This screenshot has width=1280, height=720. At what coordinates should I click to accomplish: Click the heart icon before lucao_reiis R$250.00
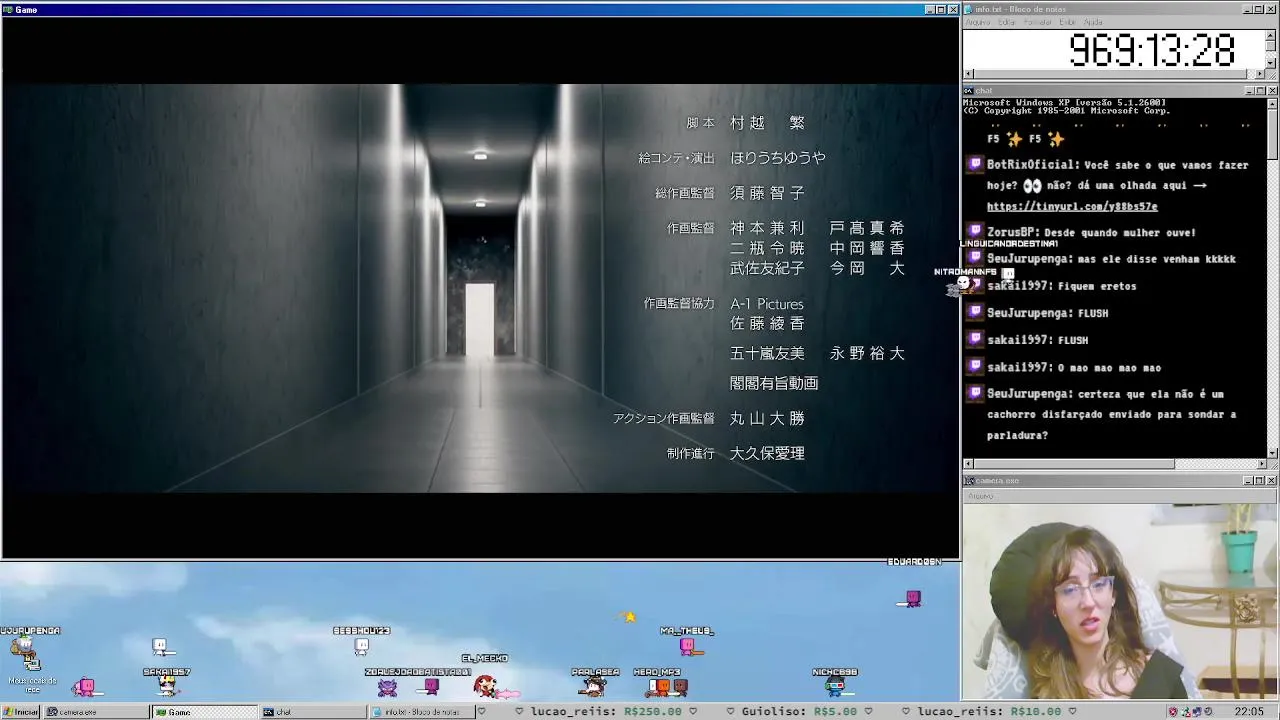click(x=518, y=712)
